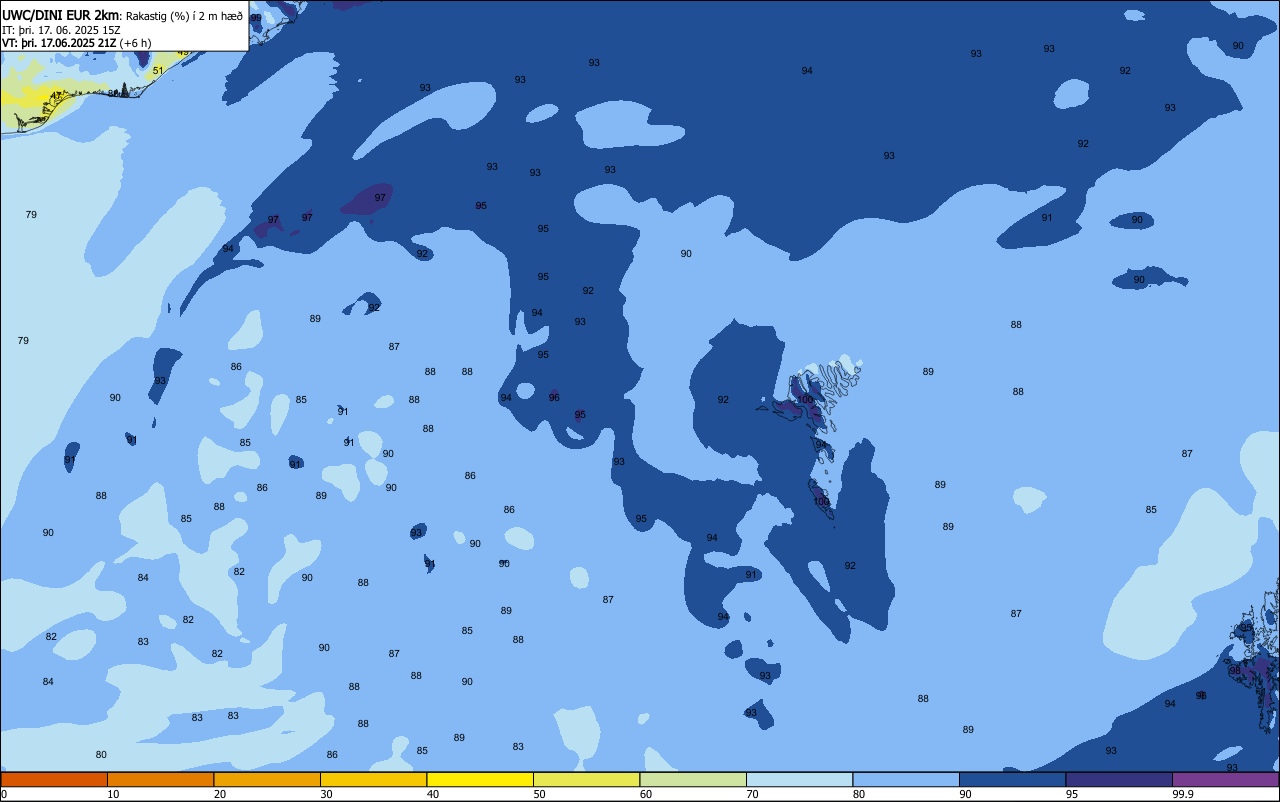Click the '50' legend scale label
The height and width of the screenshot is (802, 1280).
(539, 794)
